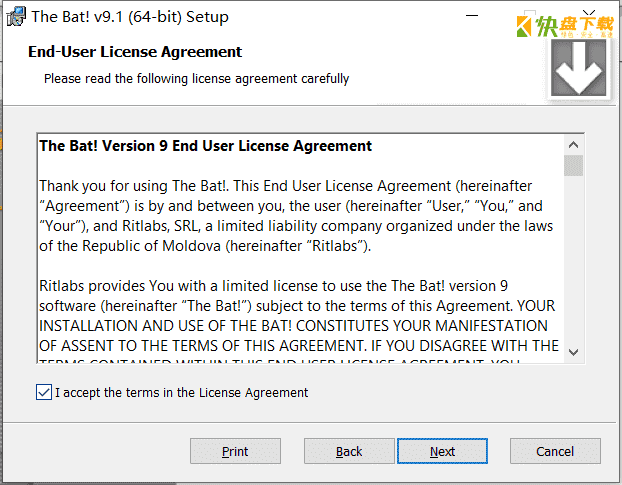Viewport: 622px width, 485px height.
Task: Click the white download arrow banner image
Action: tap(578, 67)
